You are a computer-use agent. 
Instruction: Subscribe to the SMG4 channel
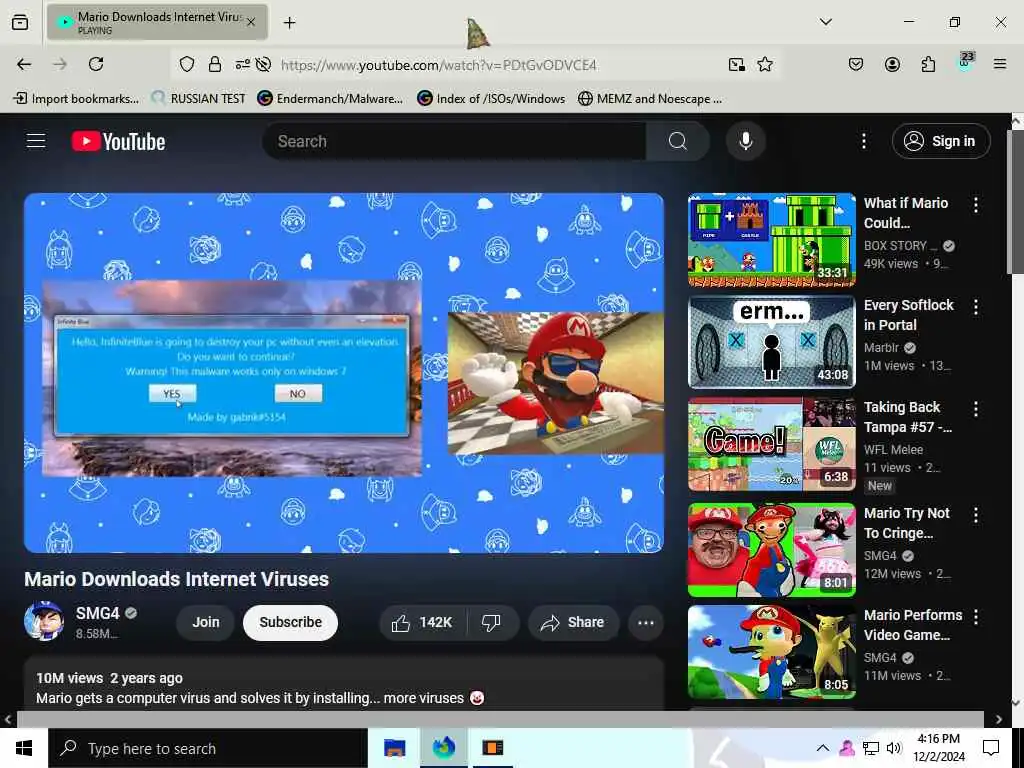[291, 622]
